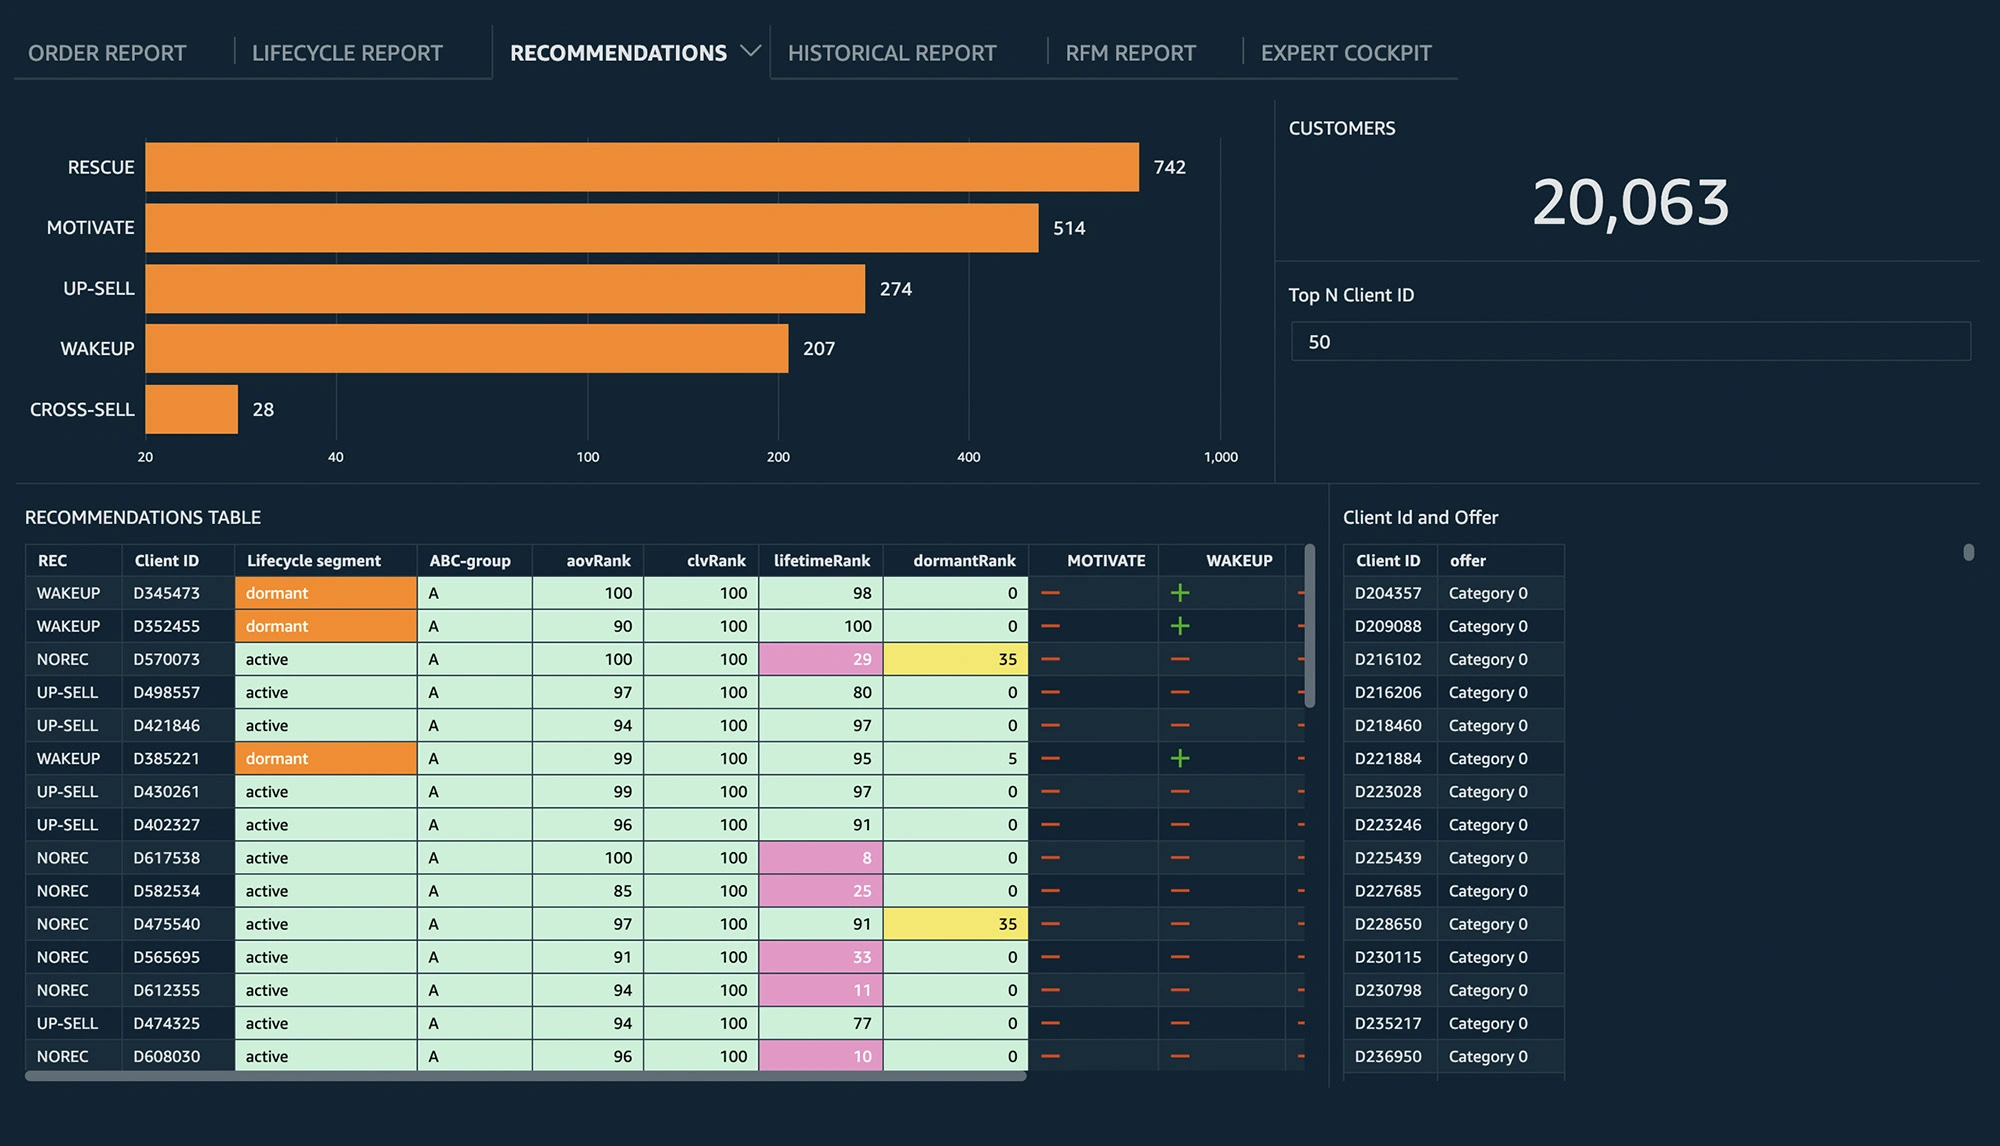Click MOTIVATE minus icon for D570073

(1050, 659)
